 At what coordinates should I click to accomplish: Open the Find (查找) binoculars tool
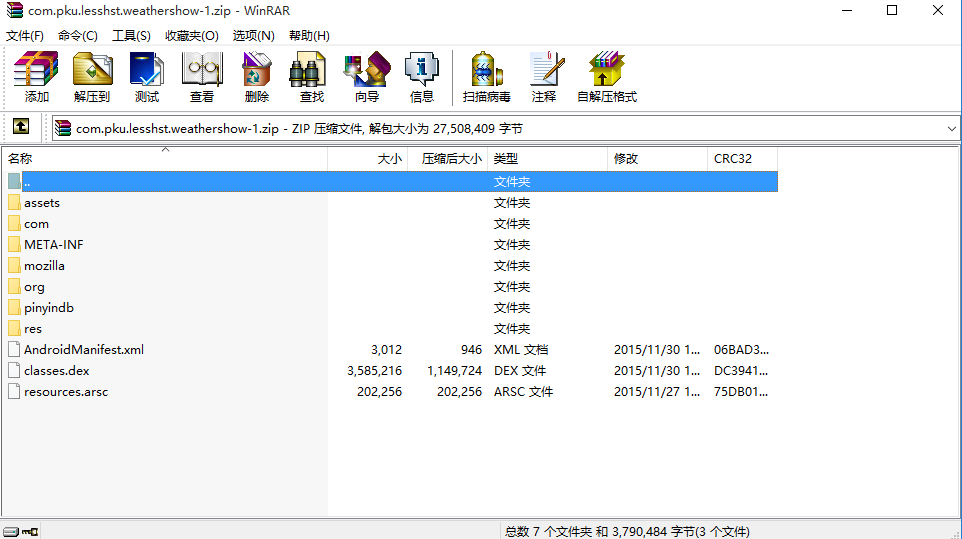[x=312, y=77]
